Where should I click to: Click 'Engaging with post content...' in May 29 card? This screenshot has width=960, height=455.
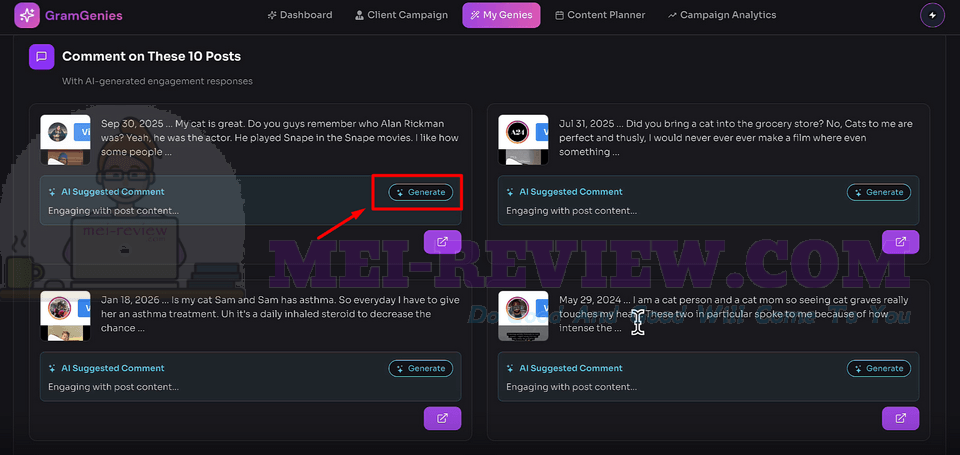click(571, 387)
